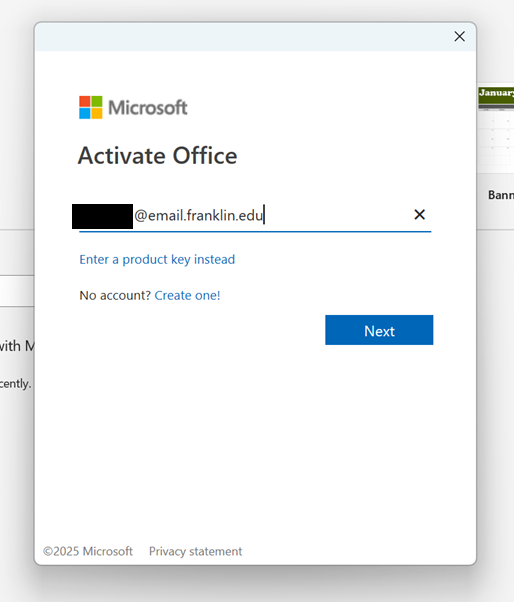Viewport: 514px width, 602px height.
Task: Open the "Enter a product key instead" link
Action: 157,260
